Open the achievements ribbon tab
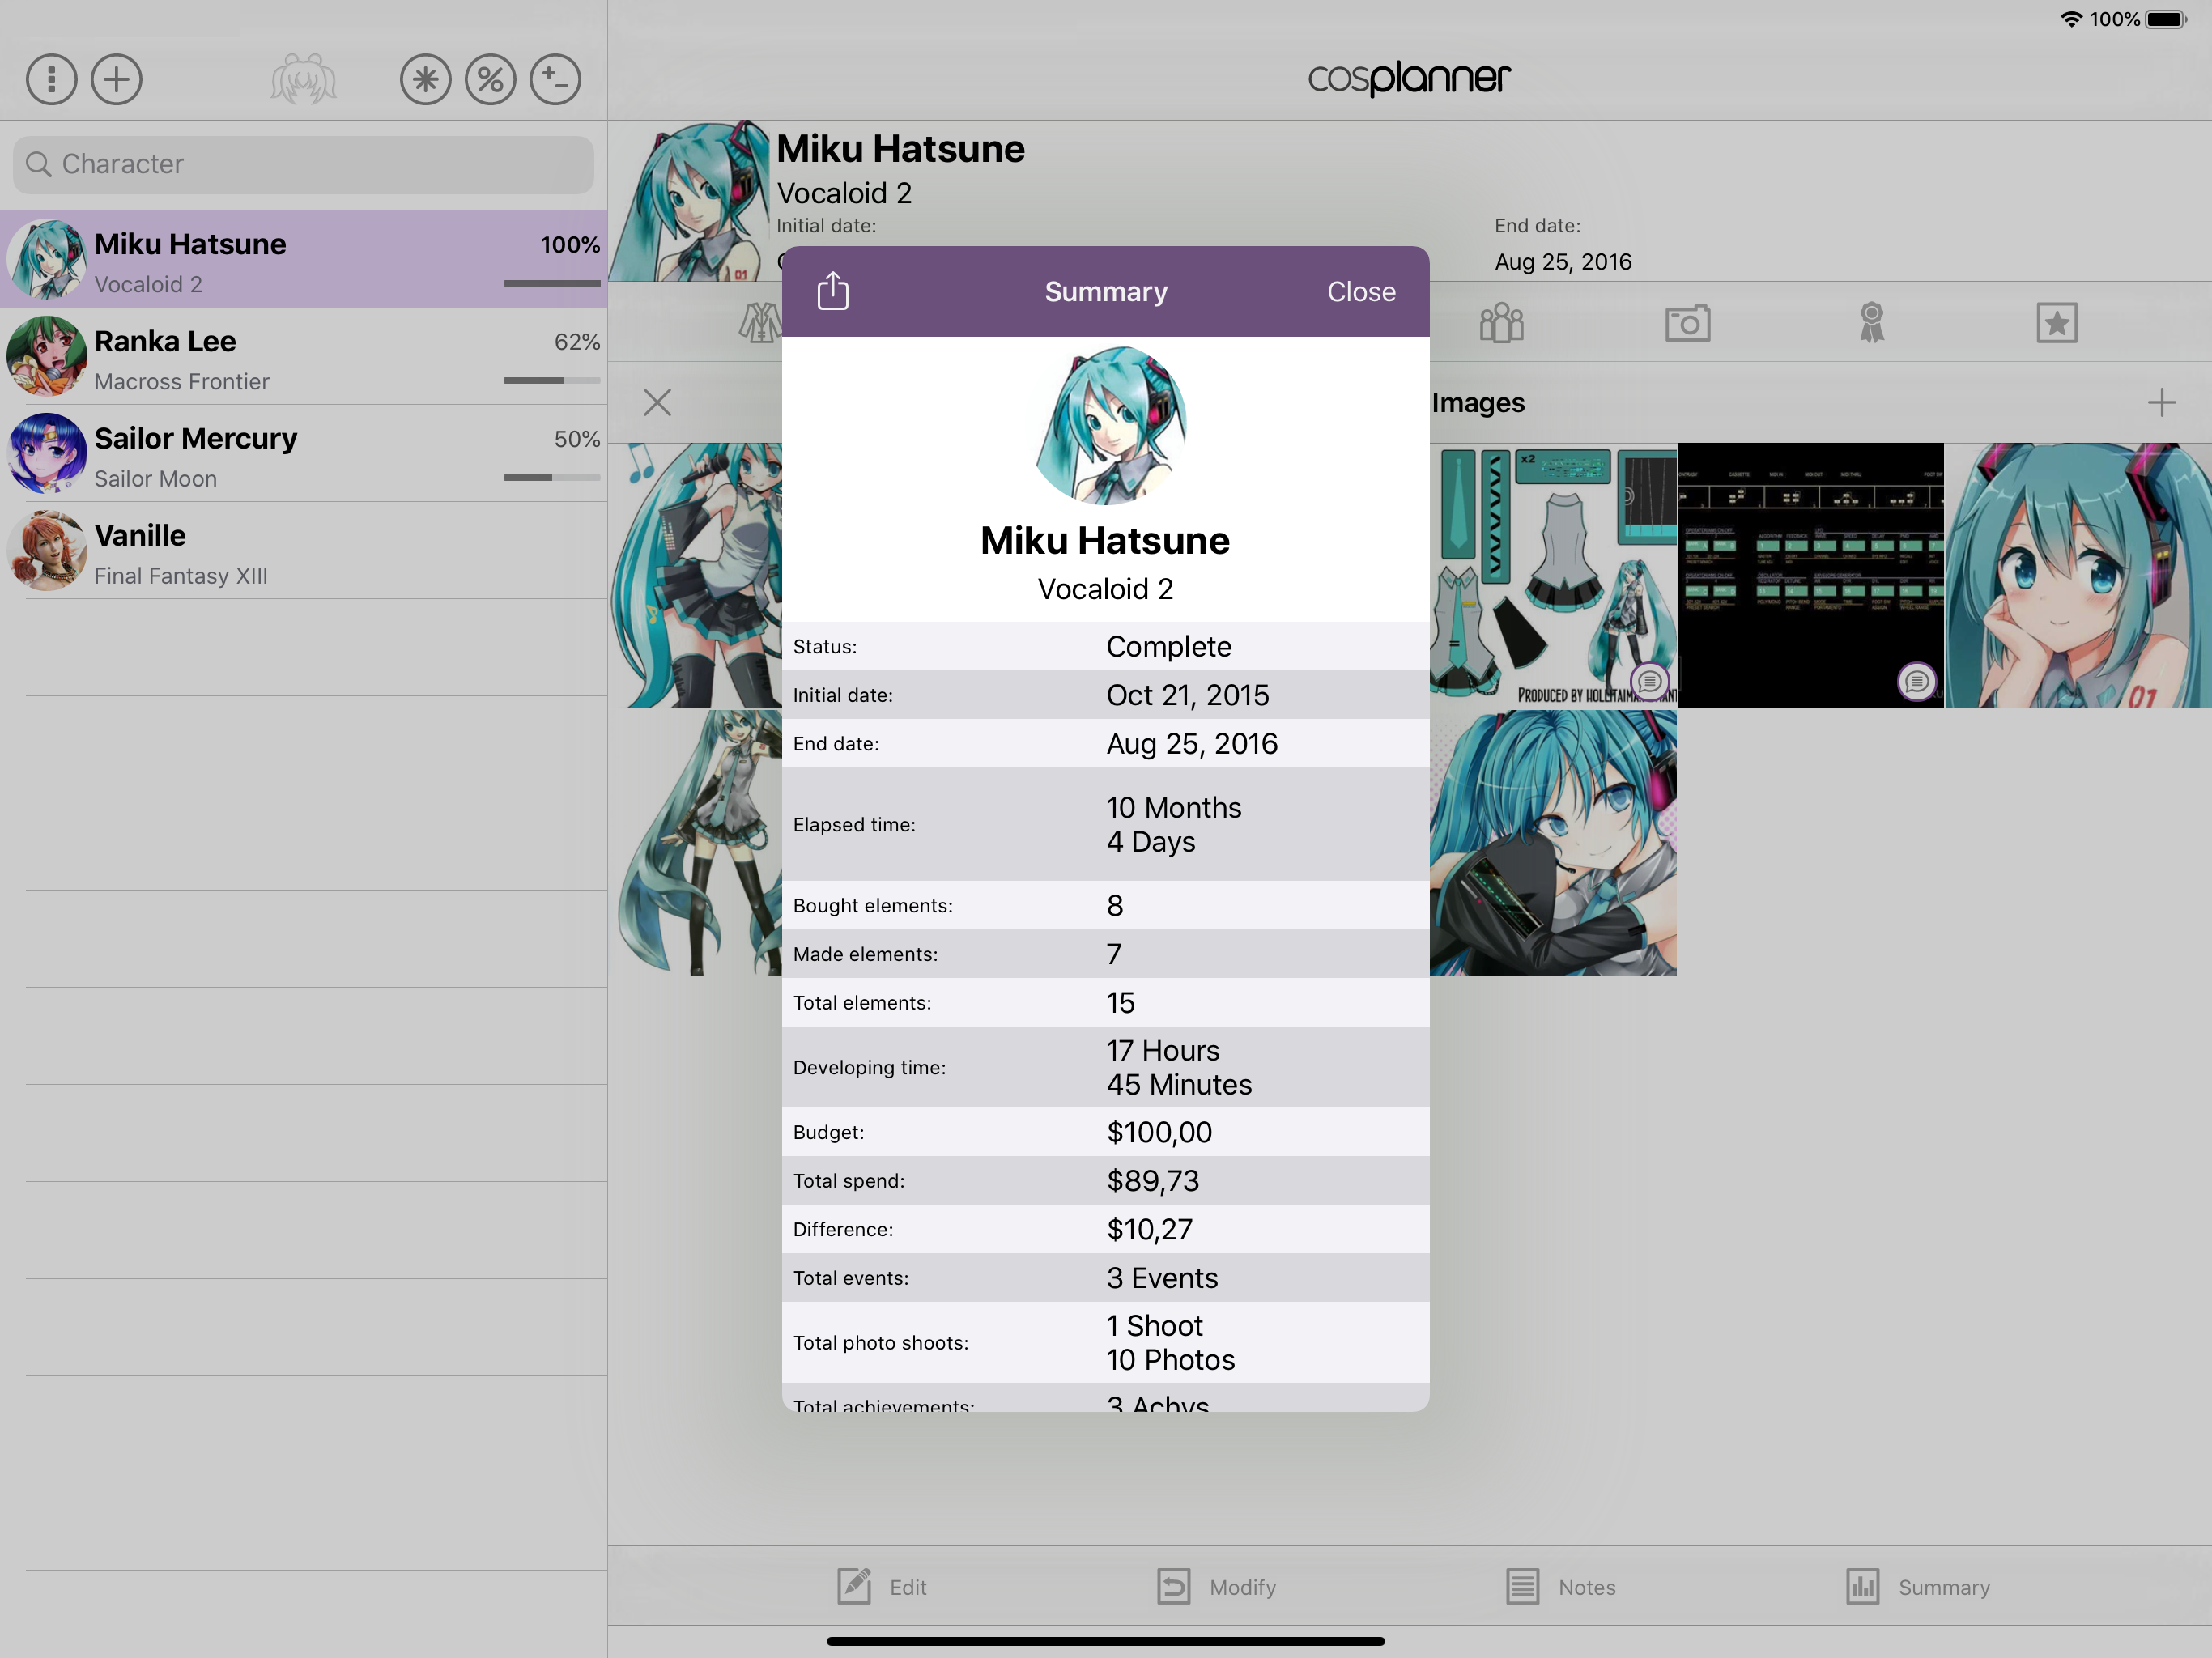2212x1658 pixels. [1871, 323]
